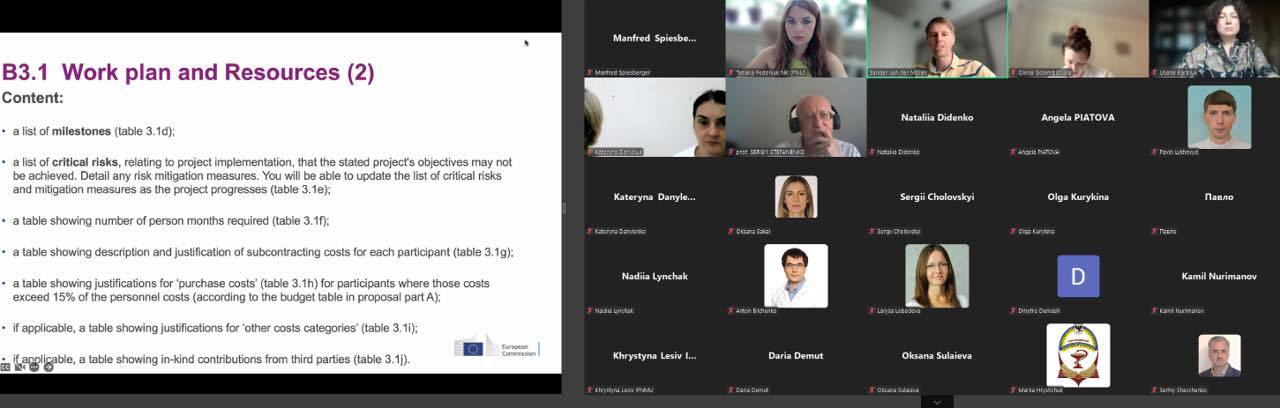Viewport: 1280px width, 408px height.
Task: Click the next arrow icon on slide controls
Action: click(x=47, y=366)
